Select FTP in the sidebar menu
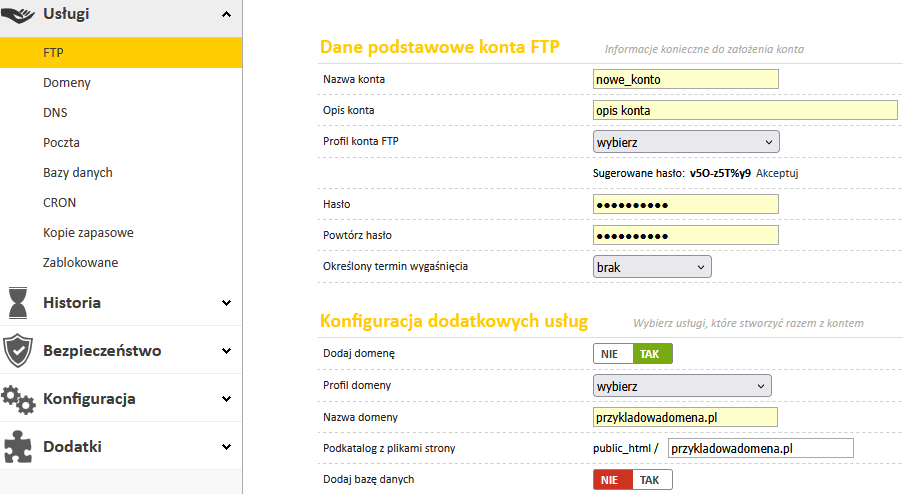Image resolution: width=903 pixels, height=494 pixels. (121, 53)
